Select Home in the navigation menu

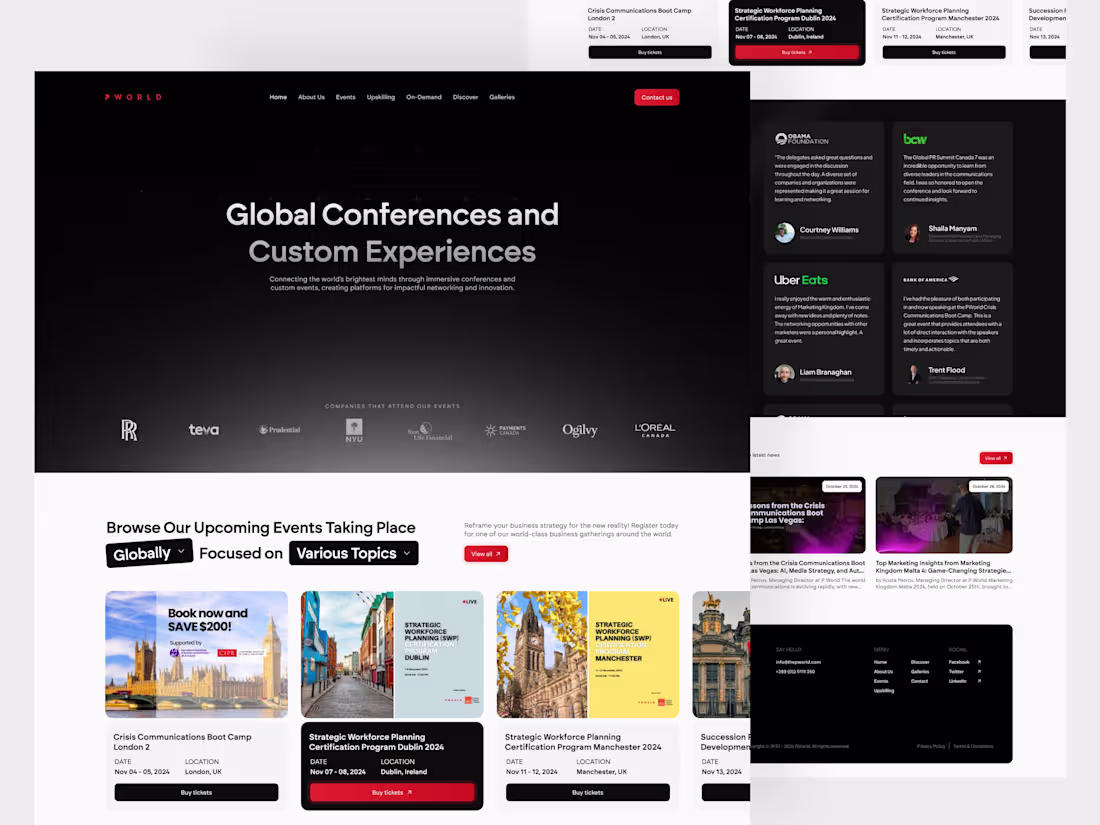[x=278, y=96]
